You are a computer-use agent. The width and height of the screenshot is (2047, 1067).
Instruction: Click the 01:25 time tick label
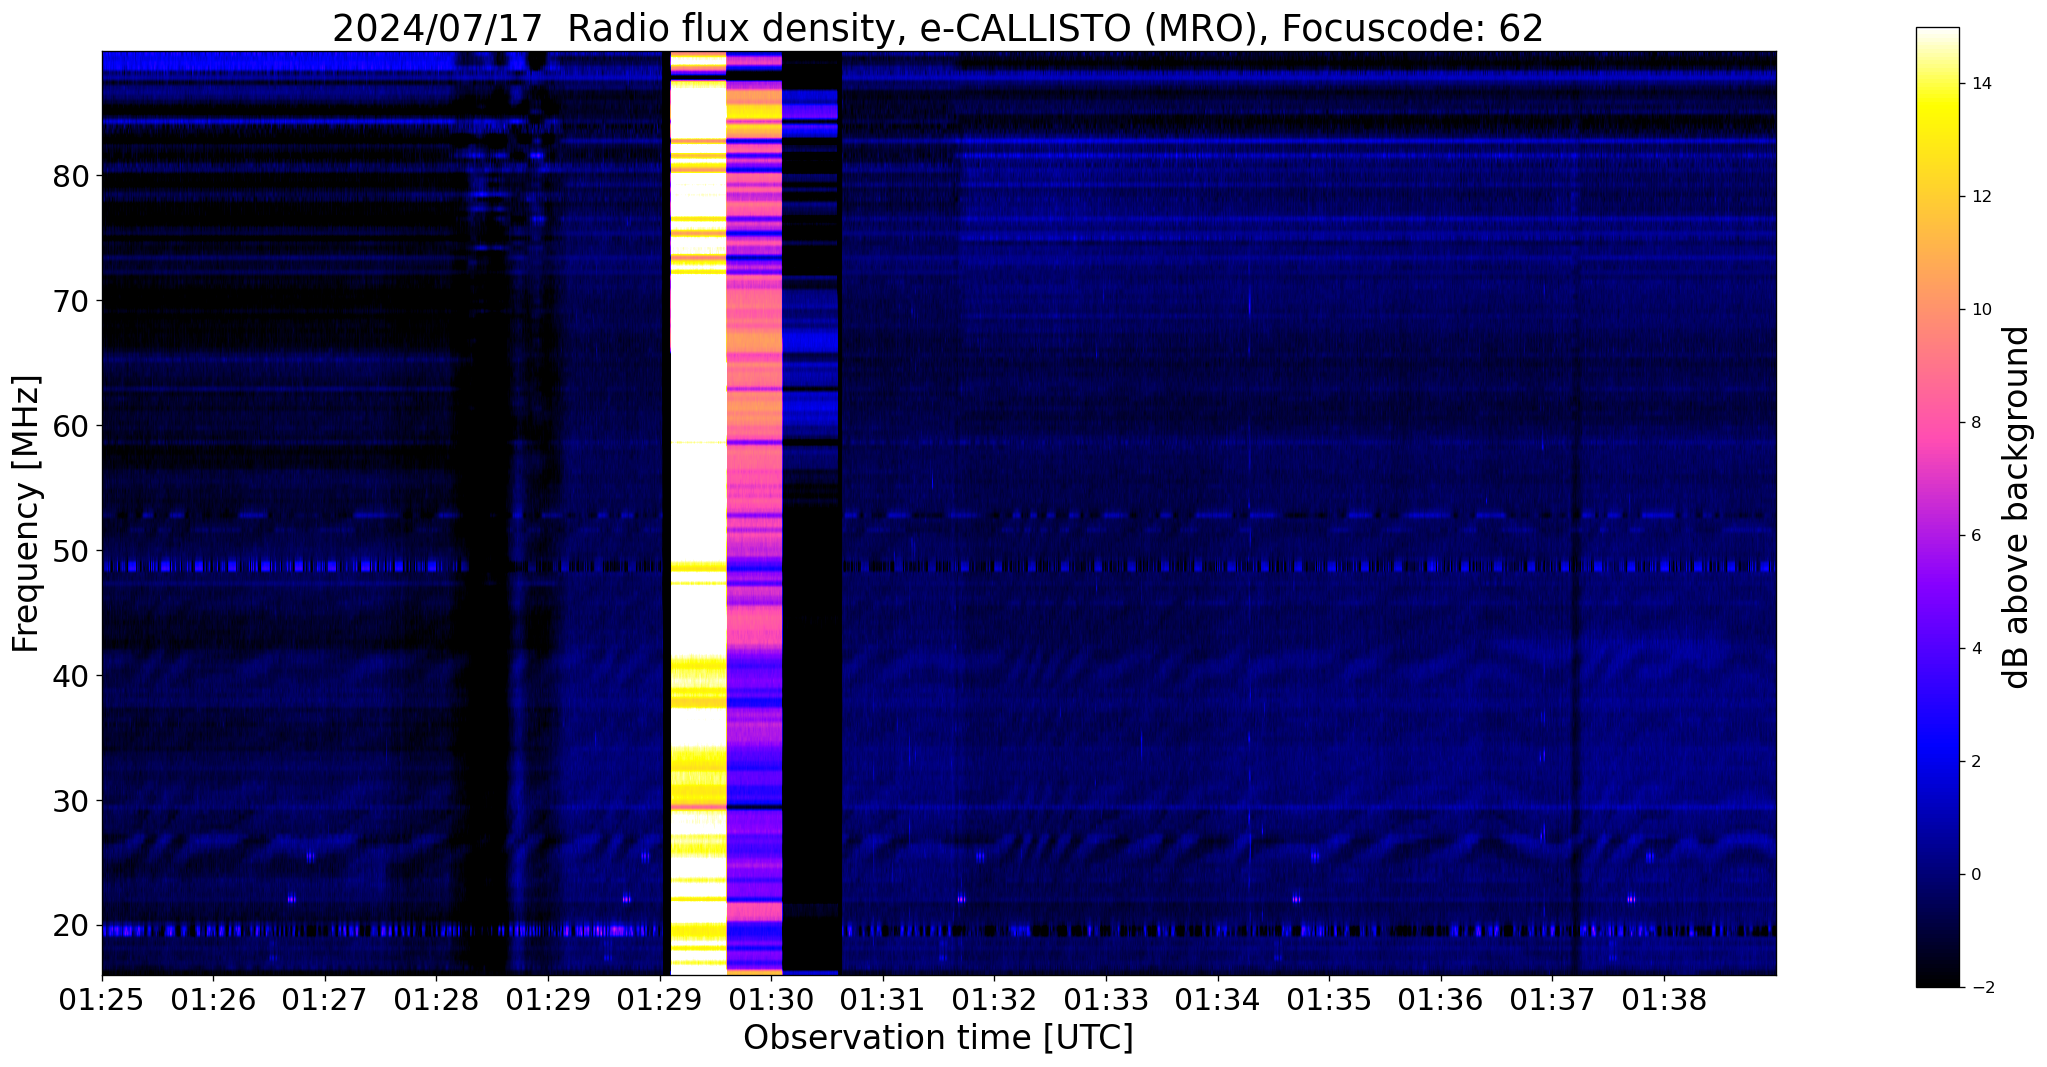tap(102, 999)
